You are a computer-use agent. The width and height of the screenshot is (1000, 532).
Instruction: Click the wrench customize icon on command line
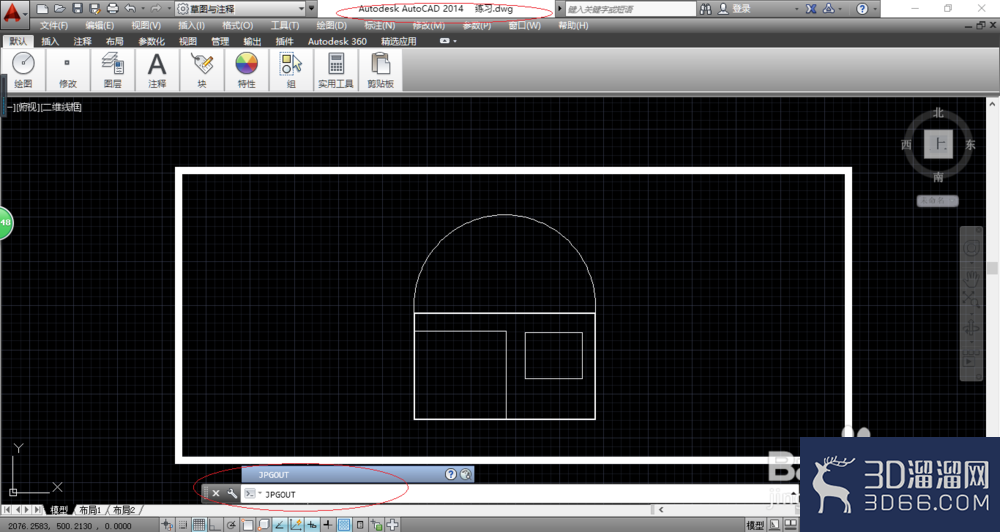coord(232,493)
